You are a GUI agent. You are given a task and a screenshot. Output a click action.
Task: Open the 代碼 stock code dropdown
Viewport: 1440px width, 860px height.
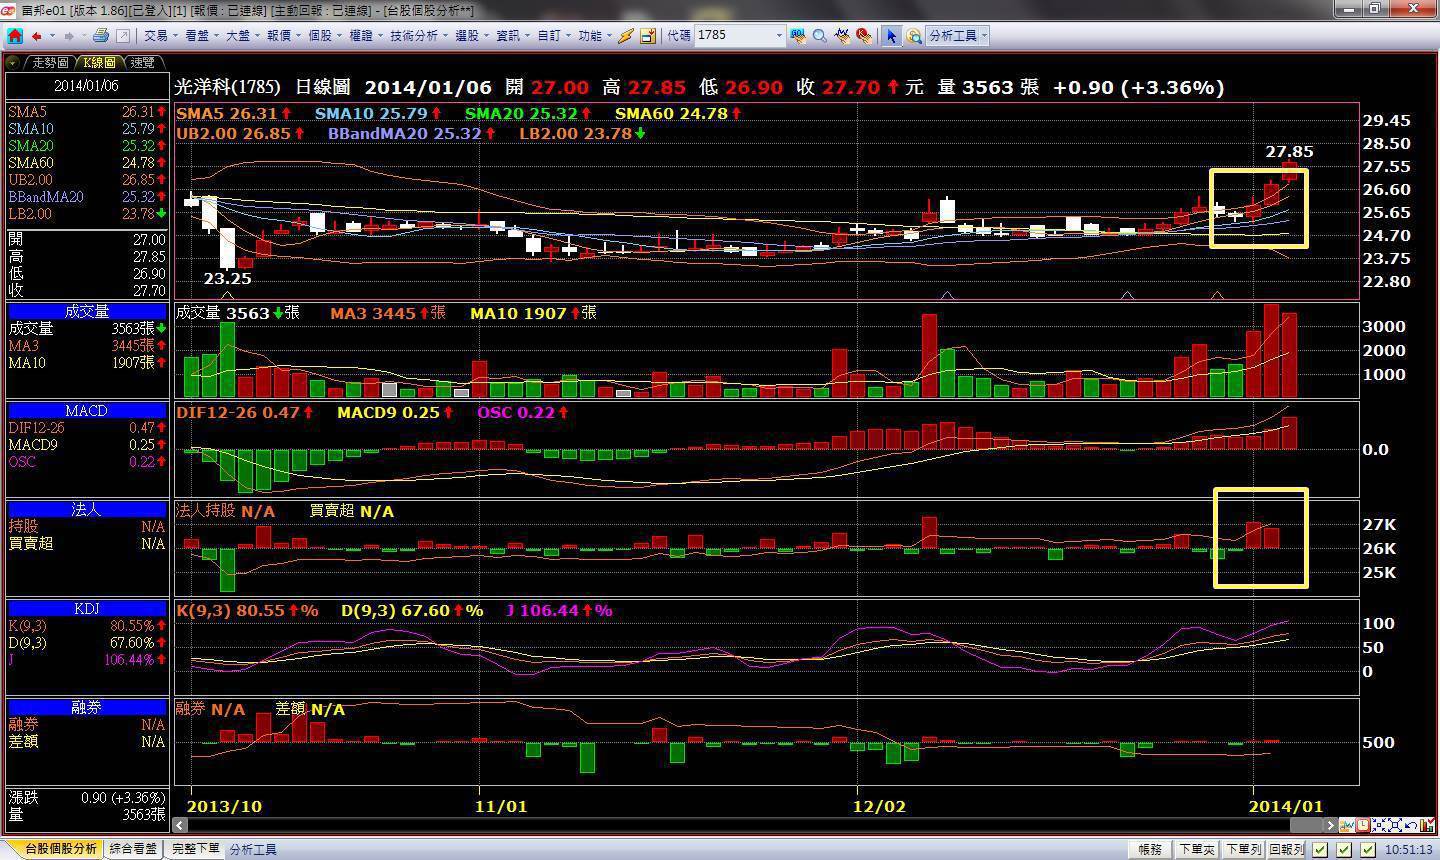click(x=779, y=36)
